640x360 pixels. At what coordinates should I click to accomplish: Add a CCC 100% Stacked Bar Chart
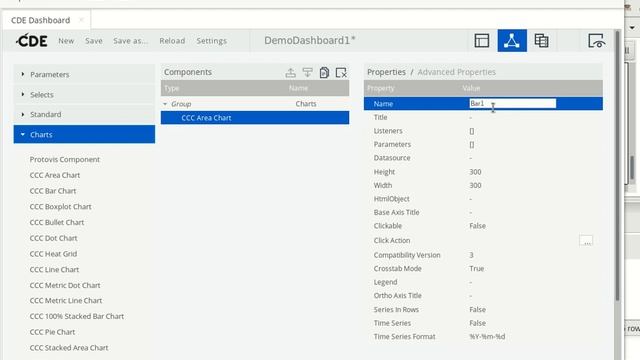click(x=77, y=316)
